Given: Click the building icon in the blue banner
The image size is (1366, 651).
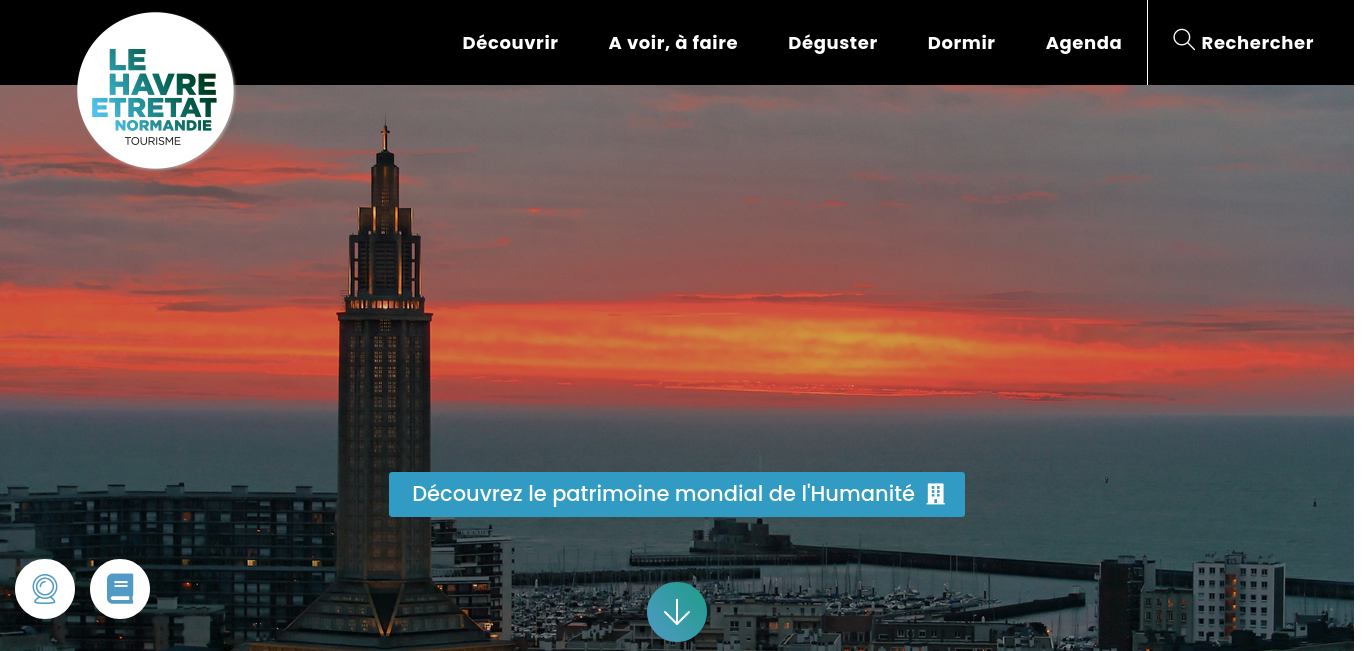Looking at the screenshot, I should [x=936, y=494].
